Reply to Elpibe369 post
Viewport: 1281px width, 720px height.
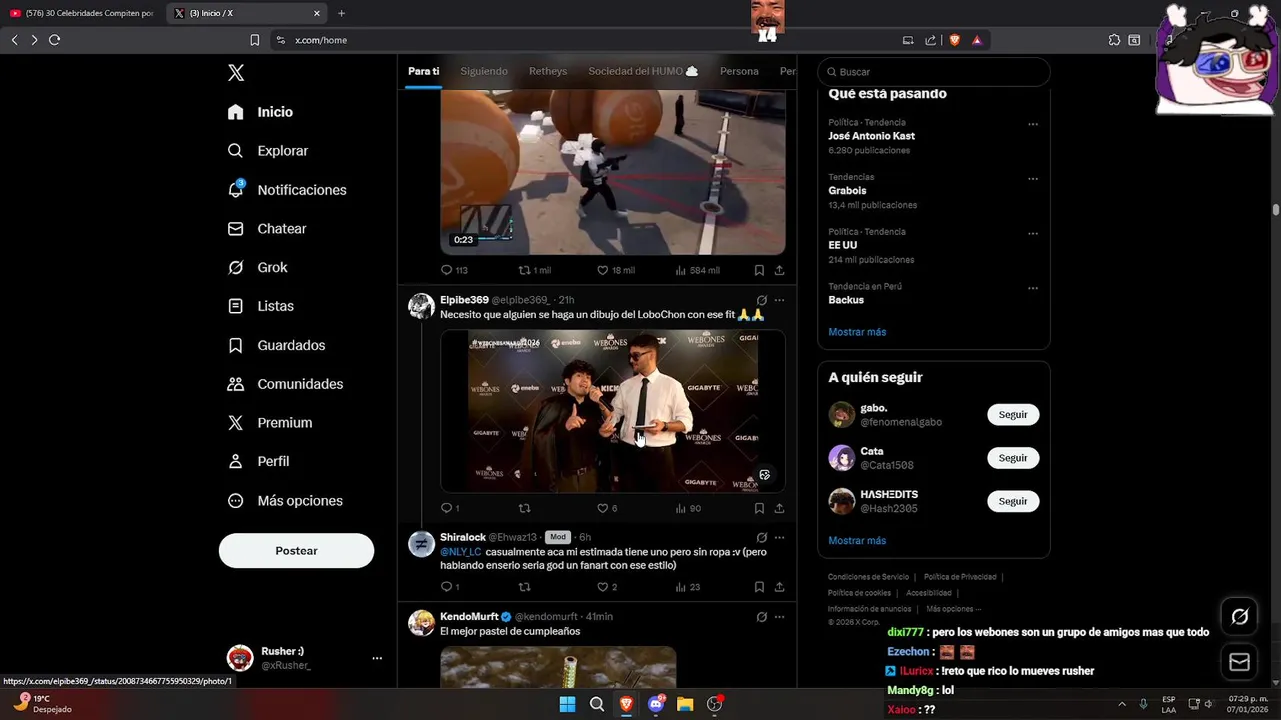point(450,508)
